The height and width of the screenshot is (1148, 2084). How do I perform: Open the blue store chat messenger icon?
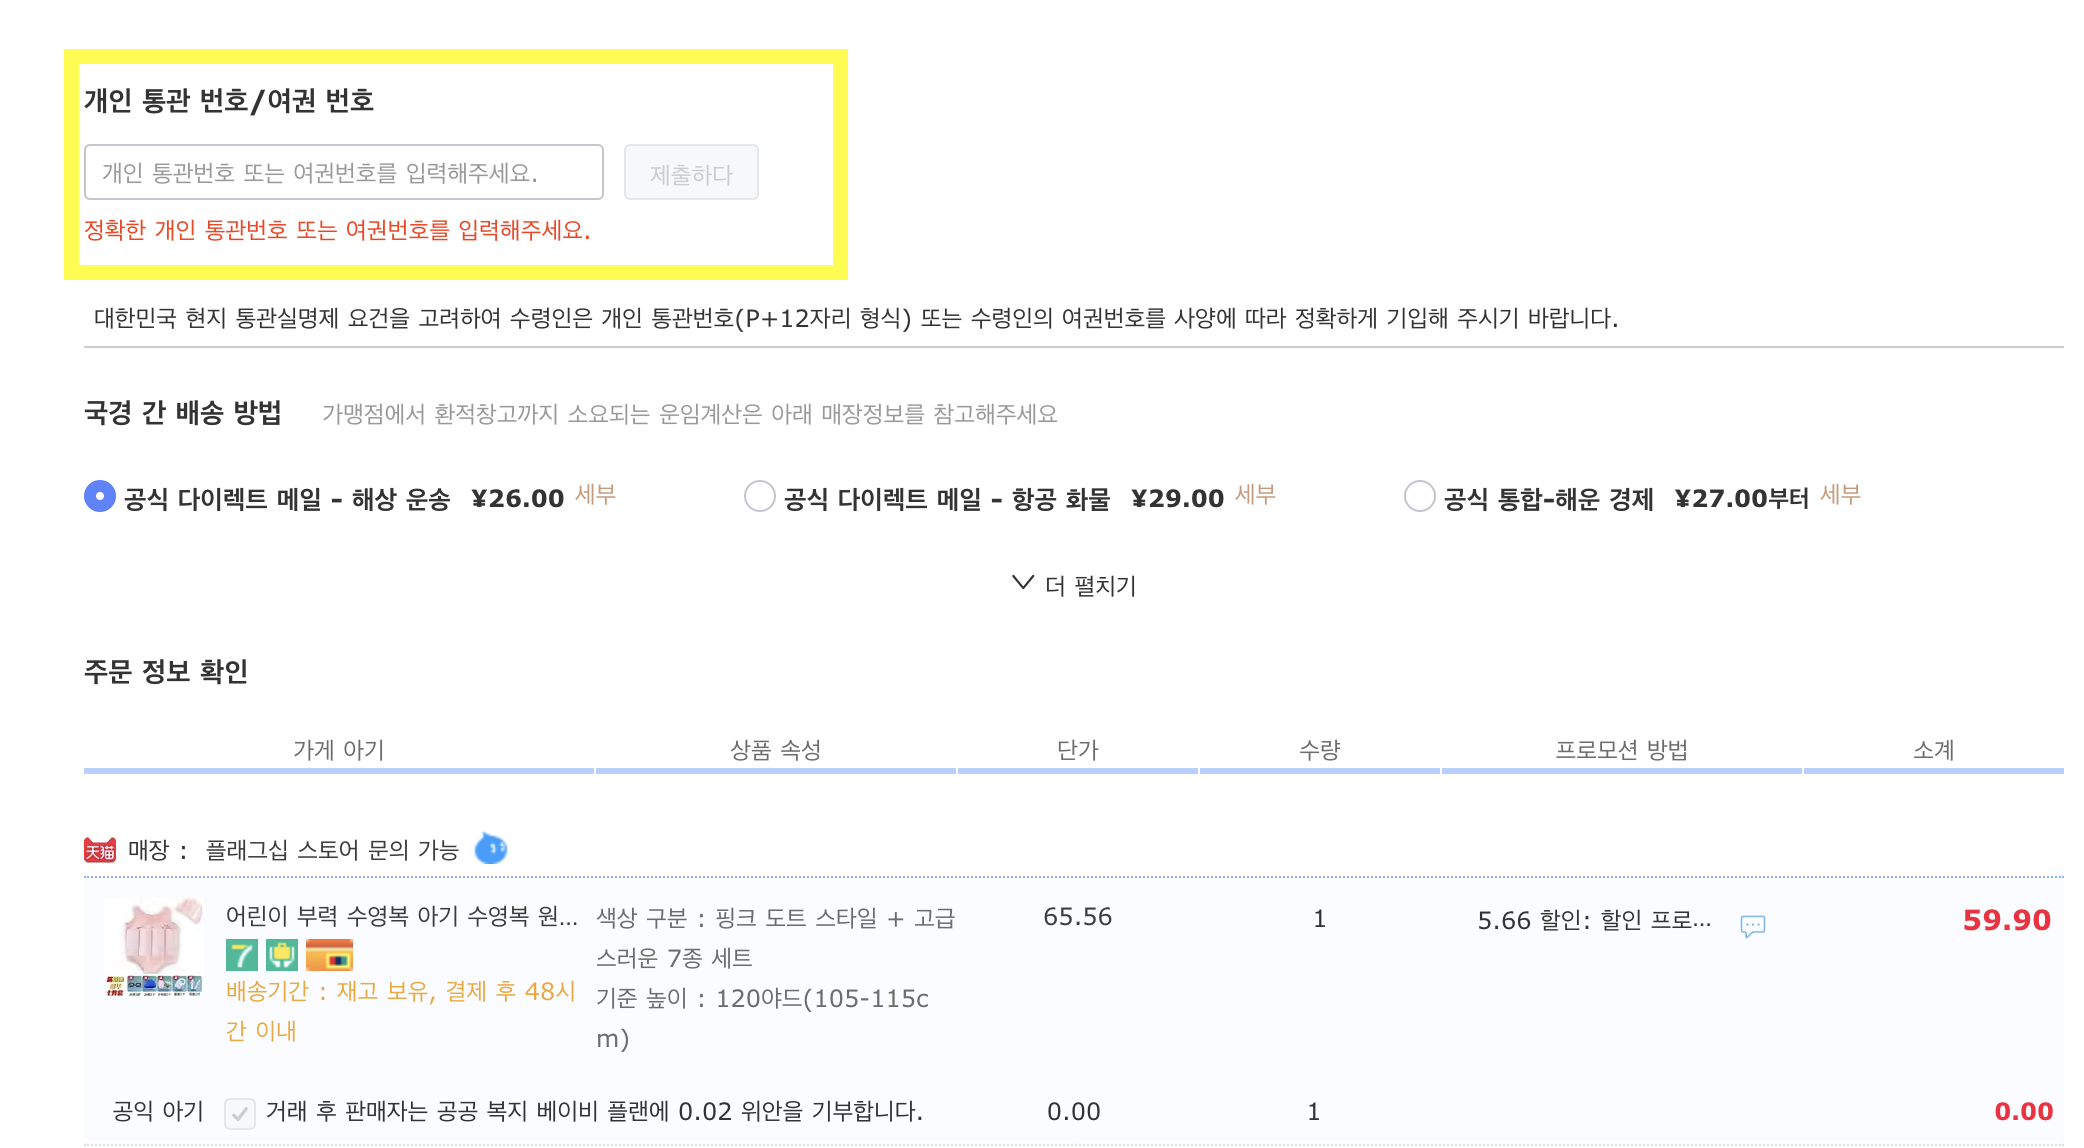(490, 849)
